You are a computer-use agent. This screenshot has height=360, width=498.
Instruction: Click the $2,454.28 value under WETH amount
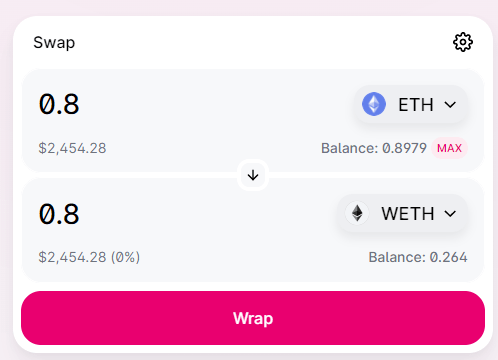tap(72, 257)
